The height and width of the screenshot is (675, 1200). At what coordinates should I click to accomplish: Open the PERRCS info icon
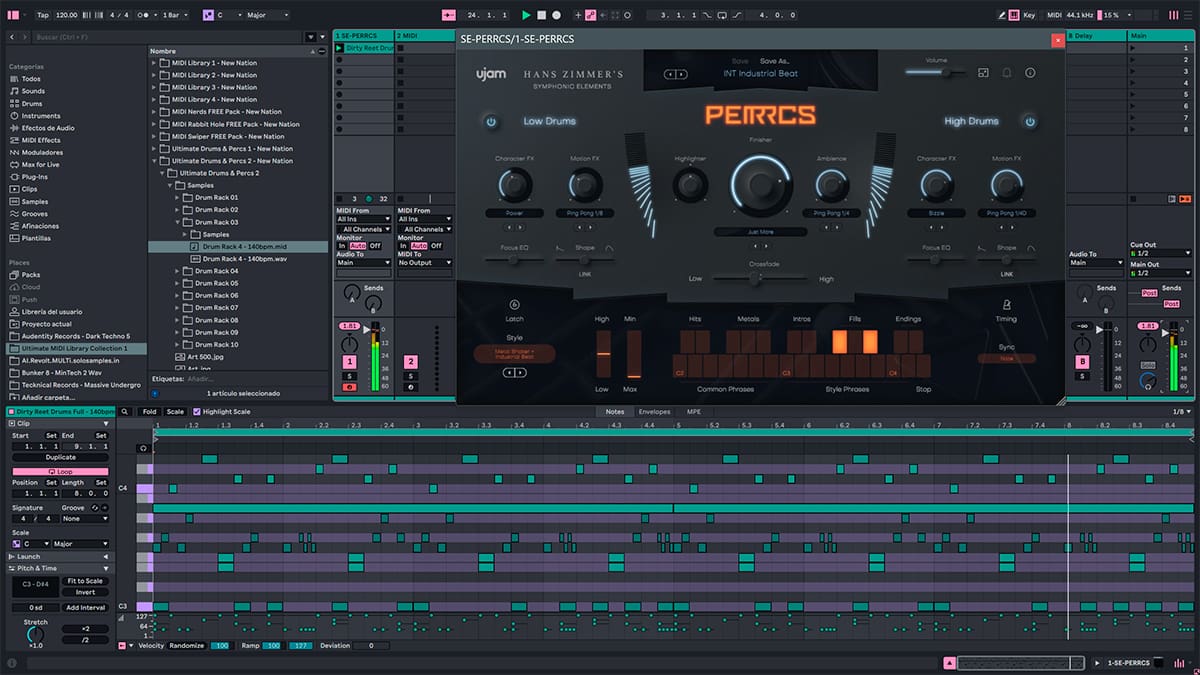[x=1030, y=73]
